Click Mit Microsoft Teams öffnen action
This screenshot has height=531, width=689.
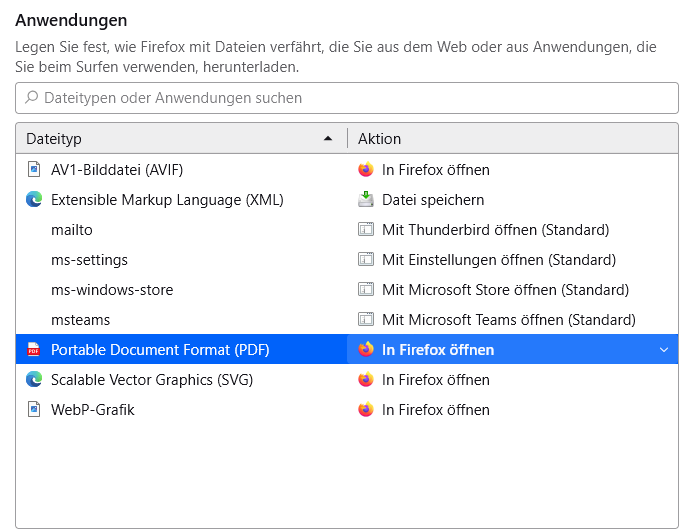508,320
